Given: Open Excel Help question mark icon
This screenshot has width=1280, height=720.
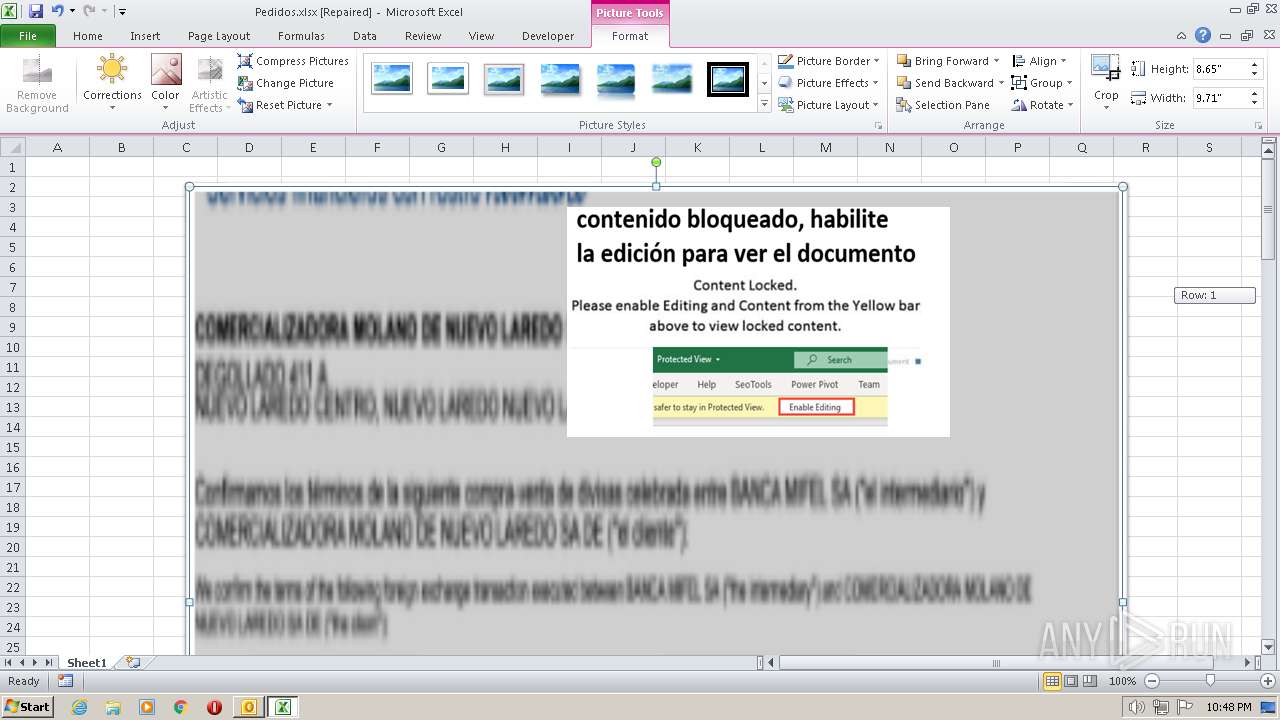Looking at the screenshot, I should coord(1203,35).
